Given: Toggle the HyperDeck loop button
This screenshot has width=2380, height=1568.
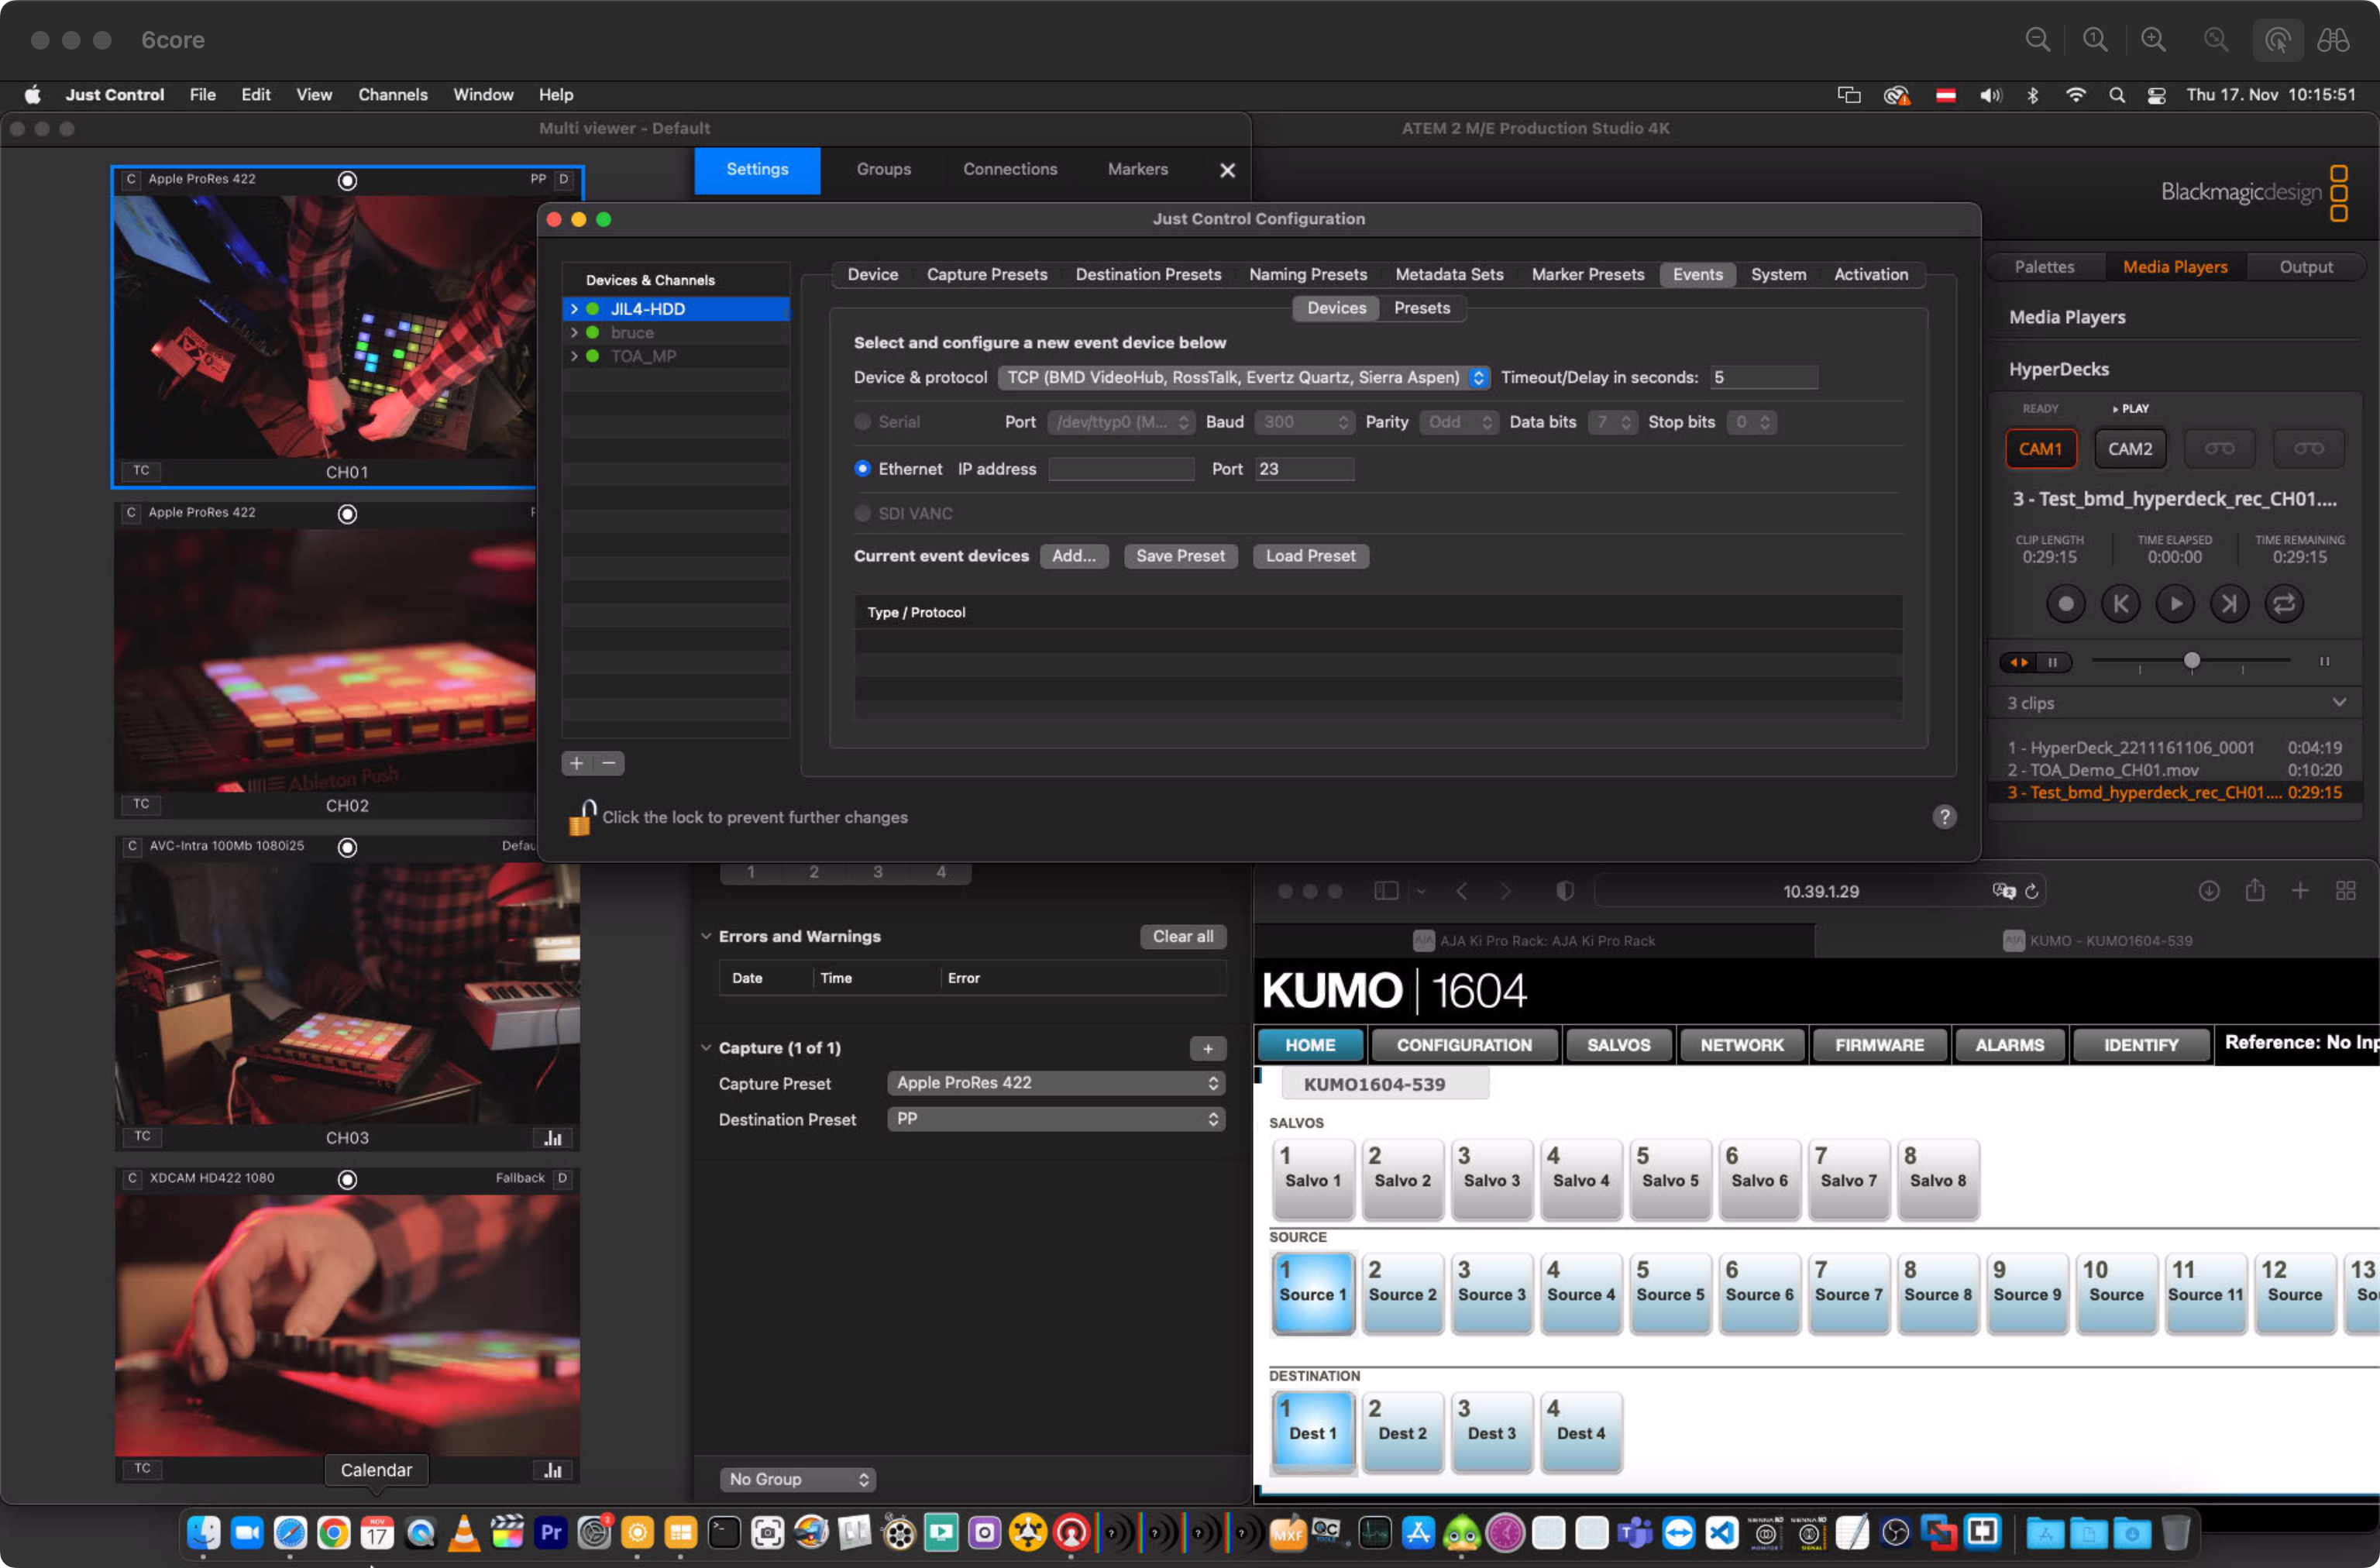Looking at the screenshot, I should (x=2284, y=603).
